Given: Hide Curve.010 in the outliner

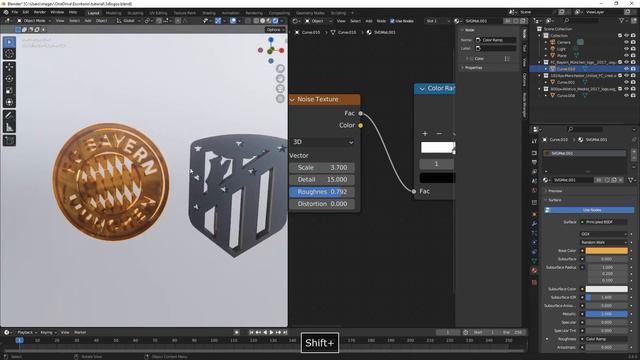Looking at the screenshot, I should [x=627, y=69].
